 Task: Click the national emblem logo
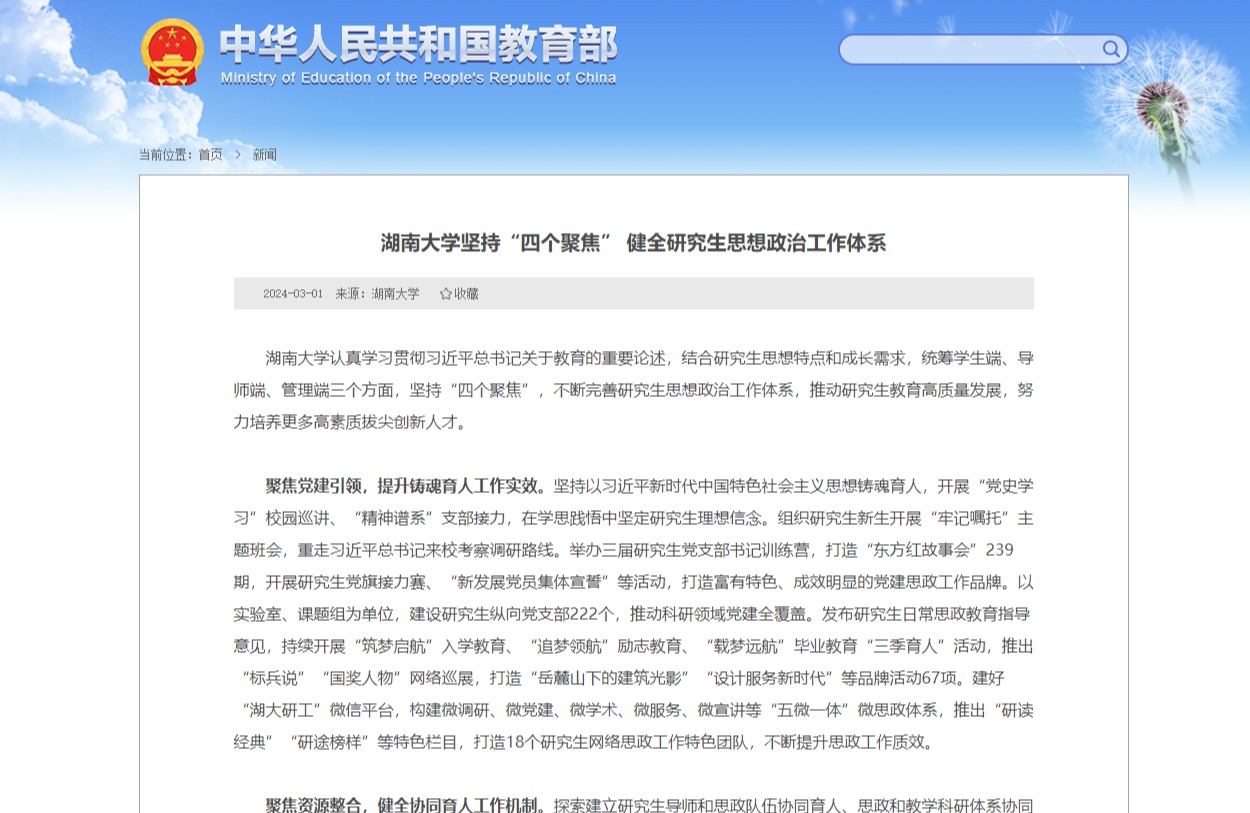[x=172, y=52]
